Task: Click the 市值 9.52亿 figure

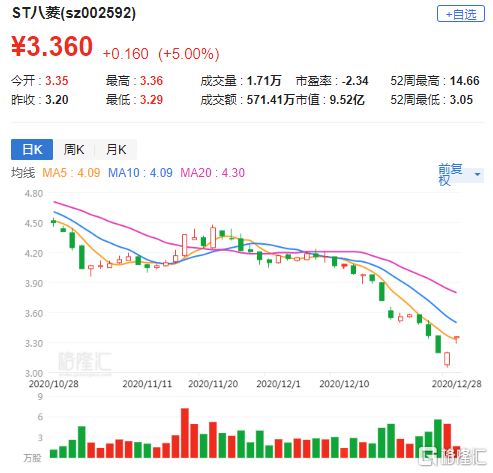Action: pos(347,100)
